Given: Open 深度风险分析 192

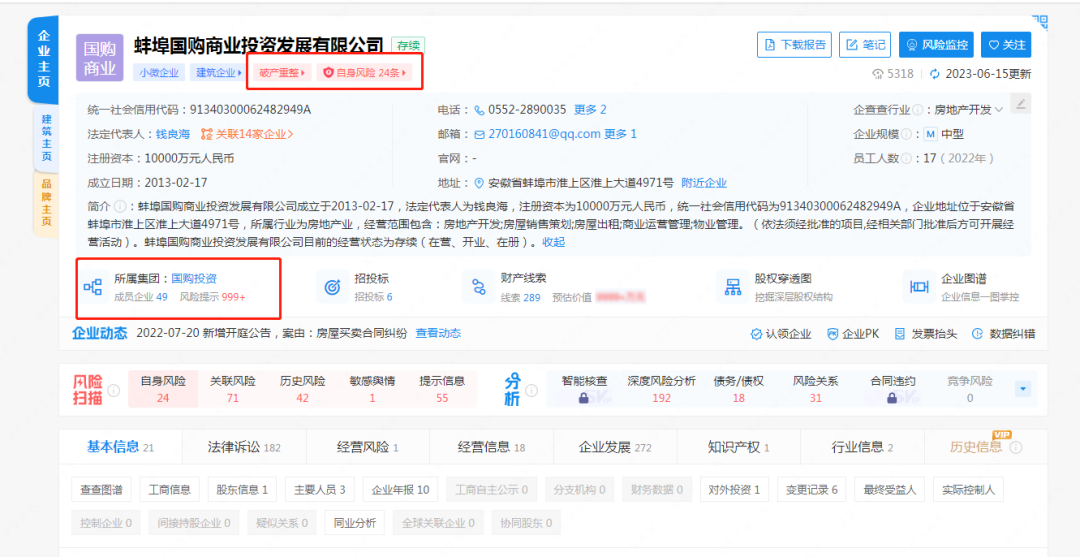Looking at the screenshot, I should coord(661,389).
